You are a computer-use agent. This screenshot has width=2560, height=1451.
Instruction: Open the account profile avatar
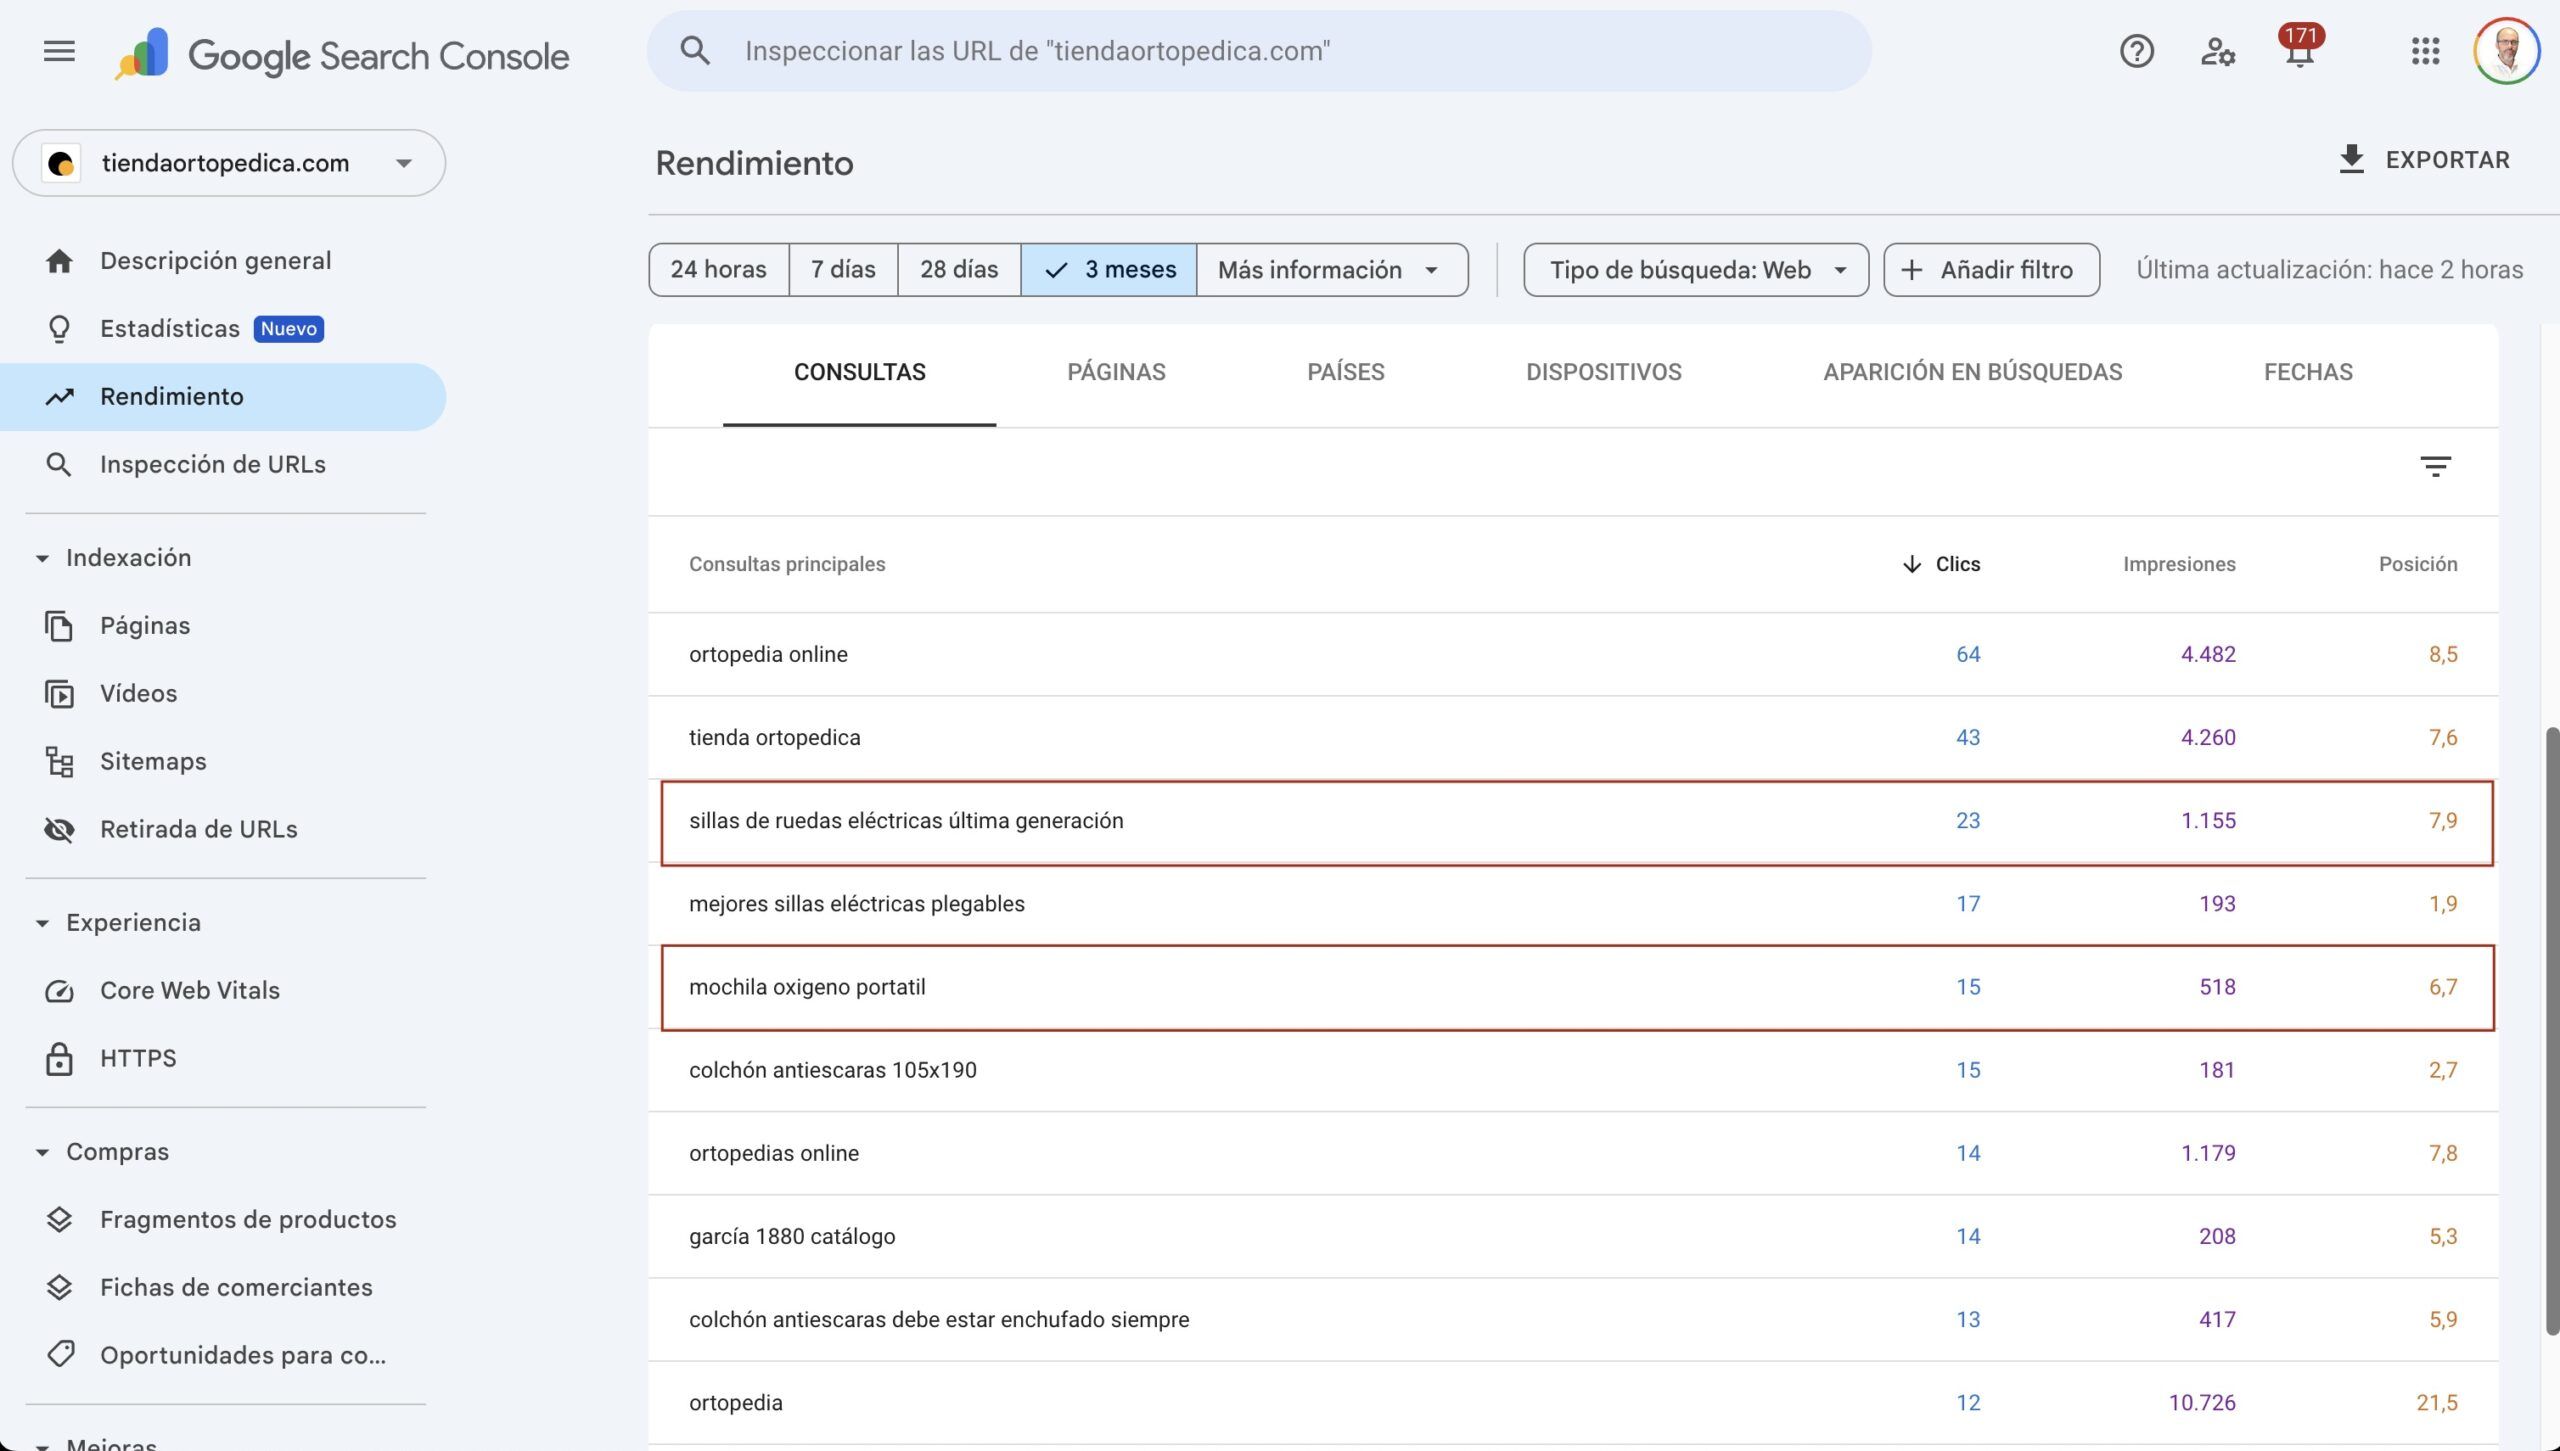[2506, 51]
